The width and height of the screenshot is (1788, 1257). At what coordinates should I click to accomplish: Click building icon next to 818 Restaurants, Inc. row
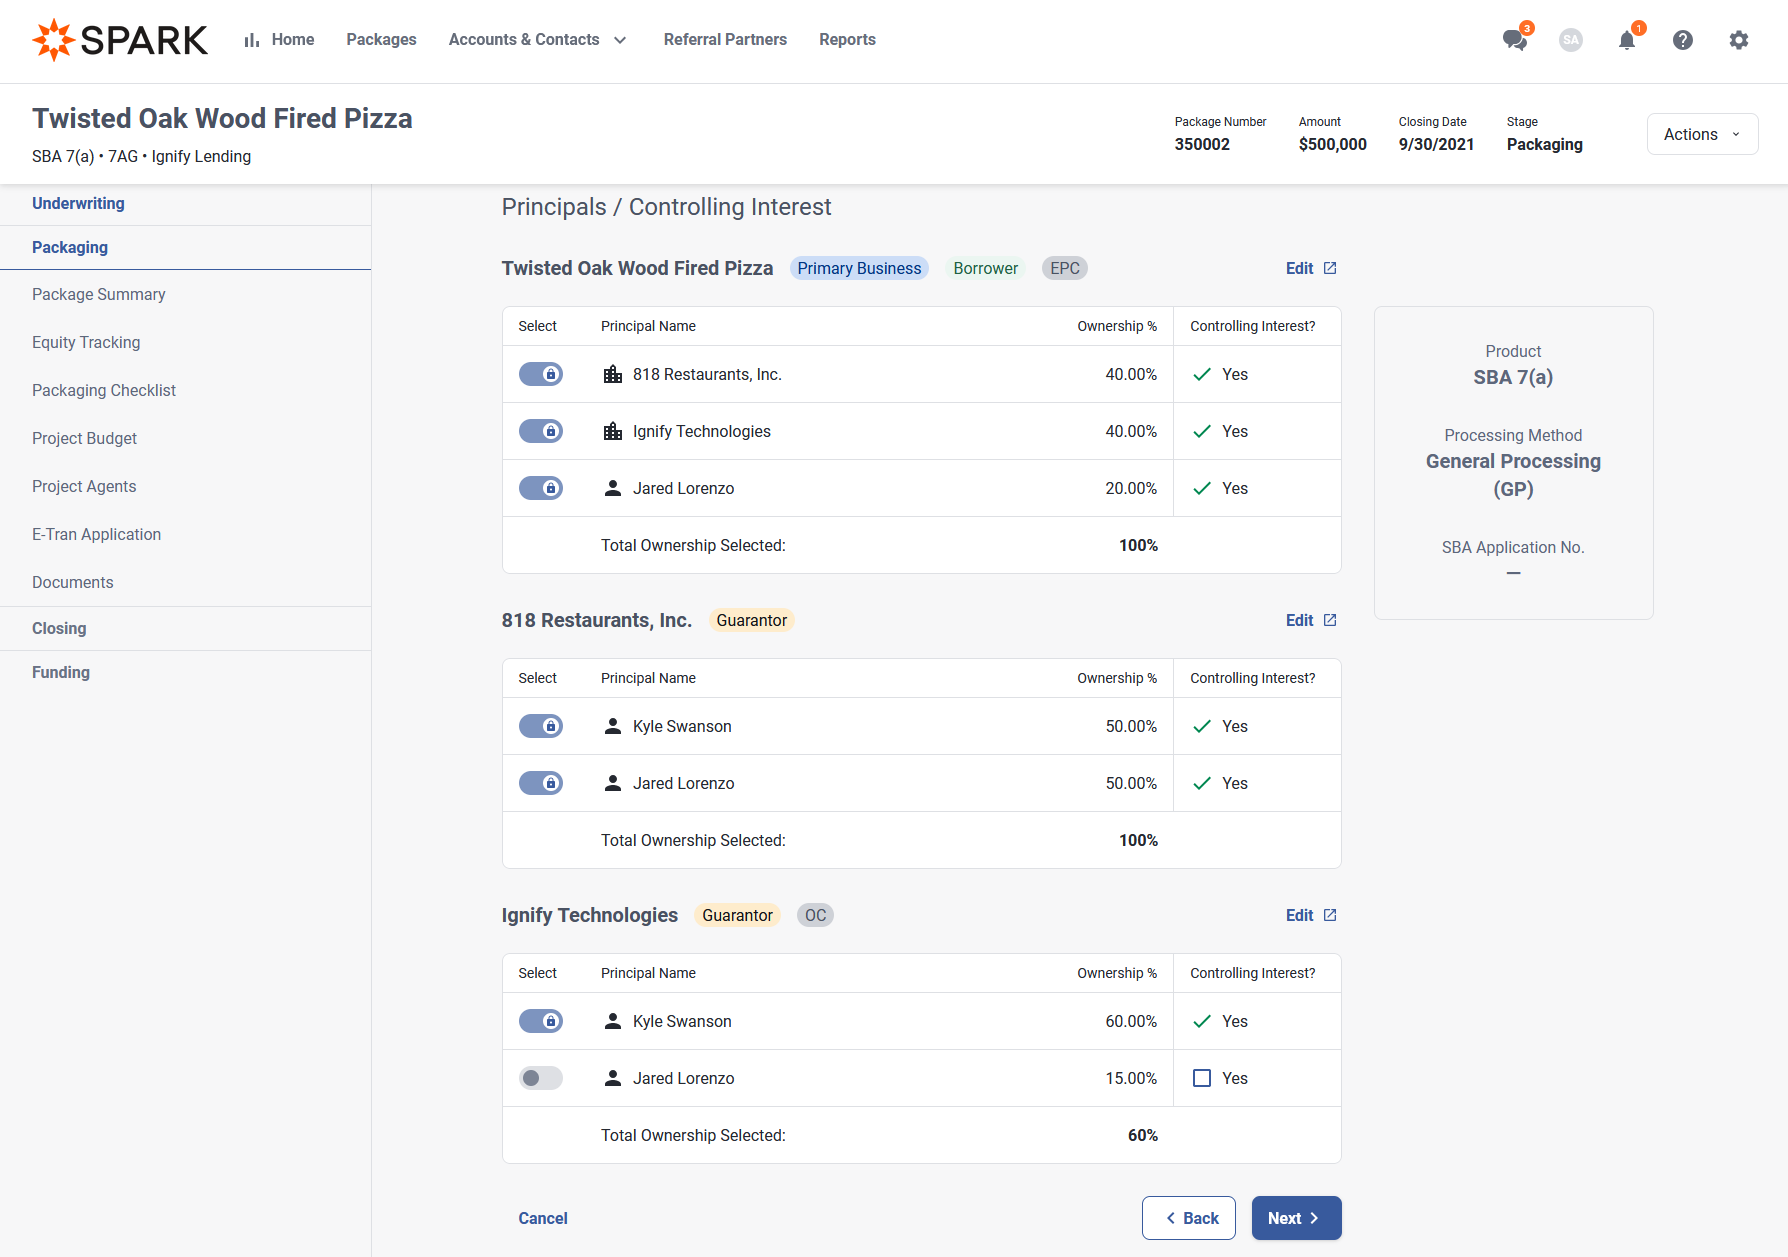[x=613, y=374]
